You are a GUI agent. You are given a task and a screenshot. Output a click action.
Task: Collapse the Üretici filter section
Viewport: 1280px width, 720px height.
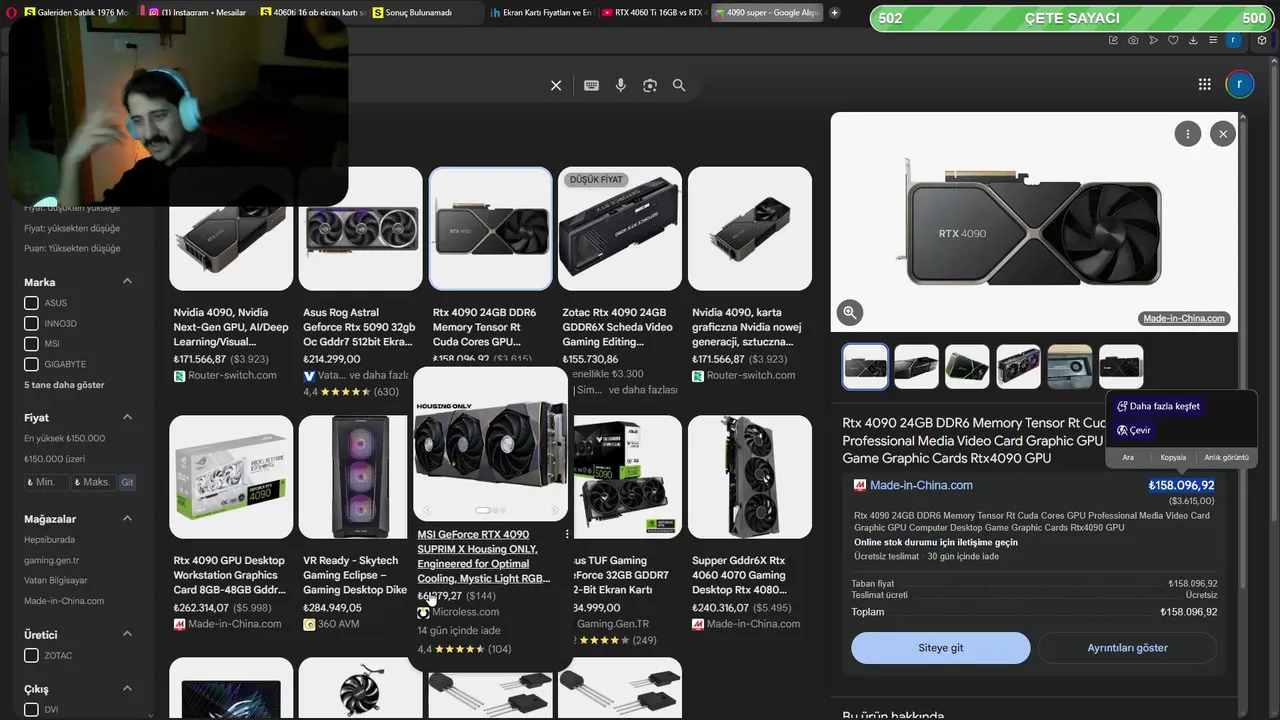(127, 634)
